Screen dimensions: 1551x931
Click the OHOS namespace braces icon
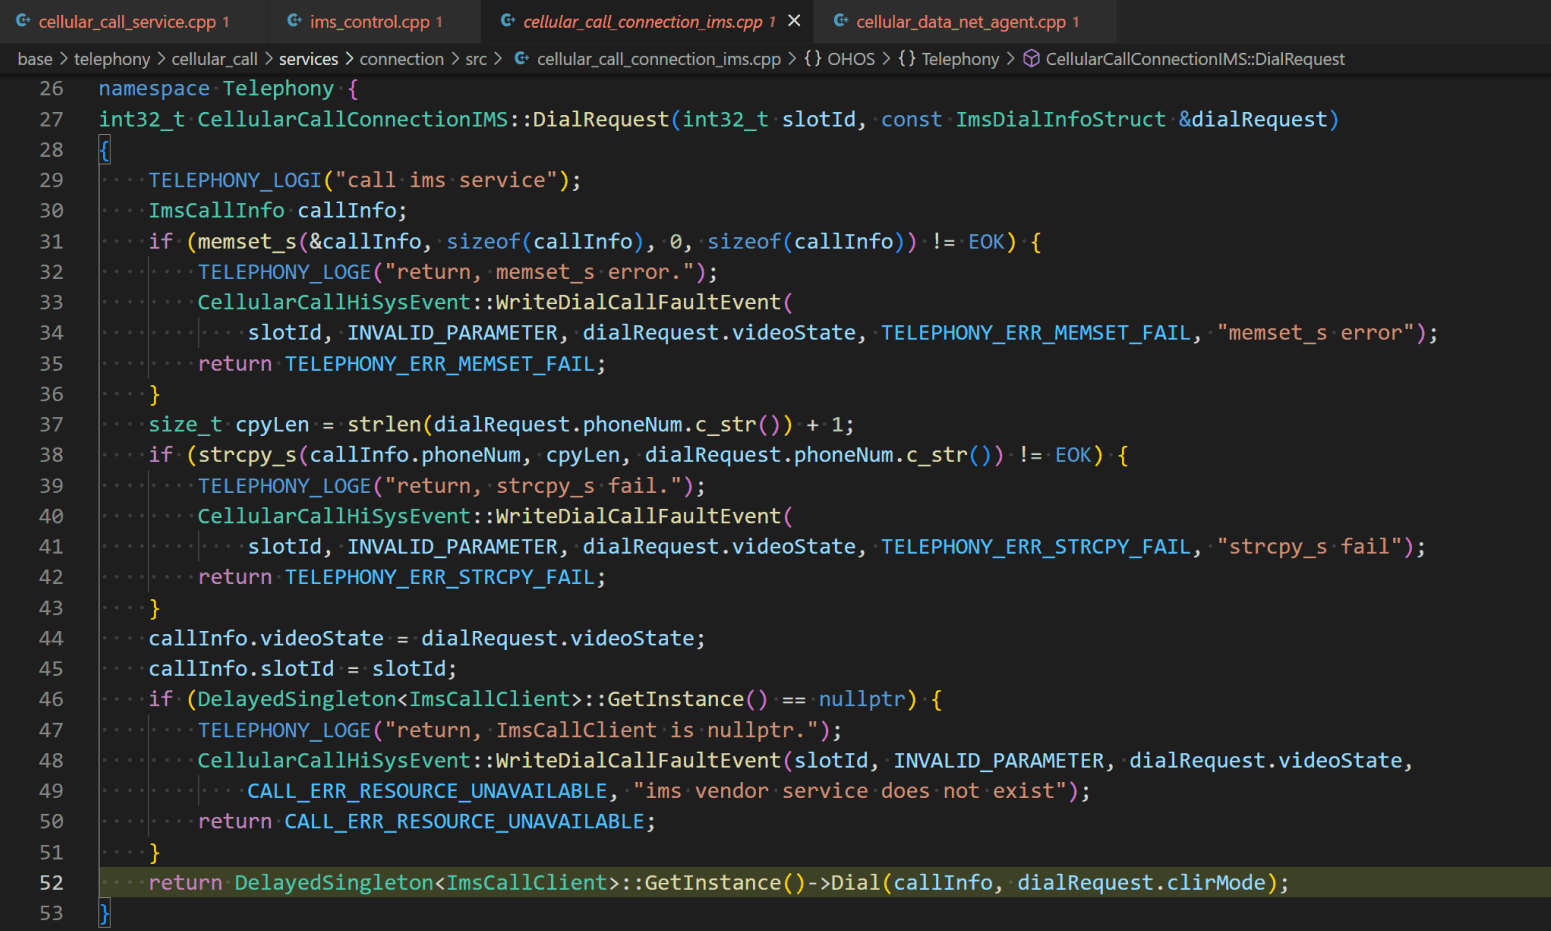click(x=813, y=59)
